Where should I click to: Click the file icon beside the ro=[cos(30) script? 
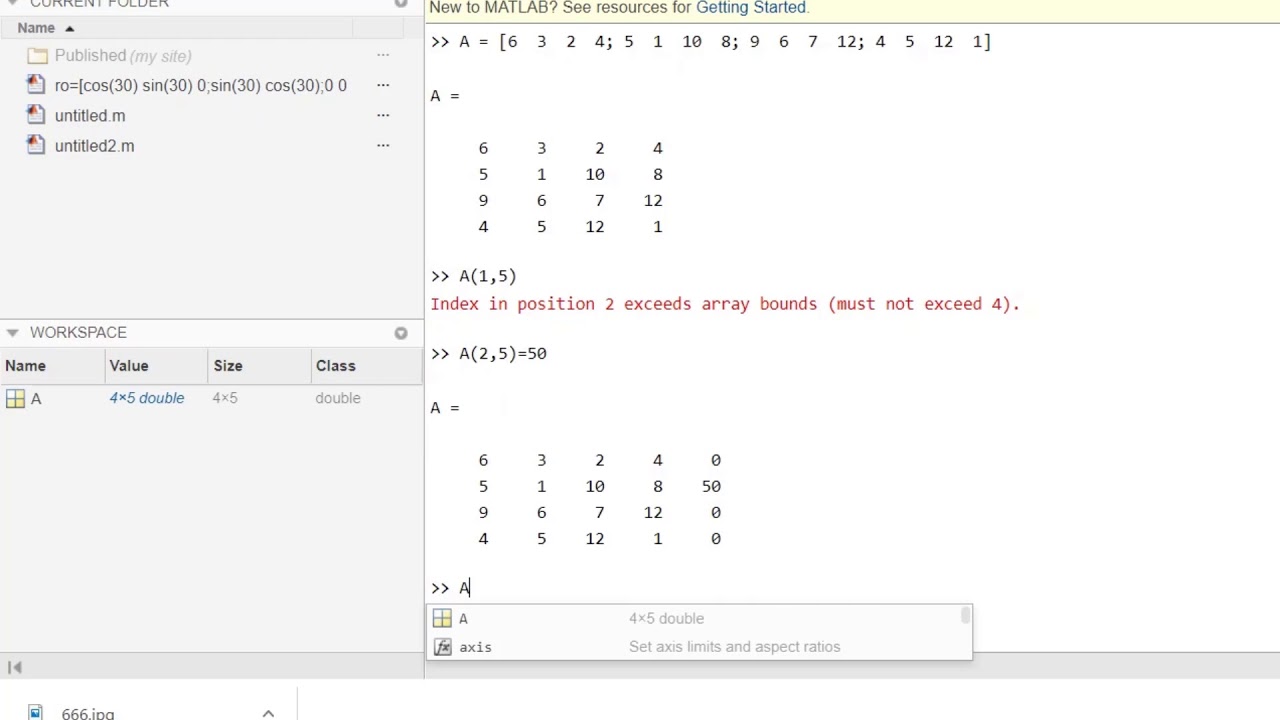pos(36,85)
